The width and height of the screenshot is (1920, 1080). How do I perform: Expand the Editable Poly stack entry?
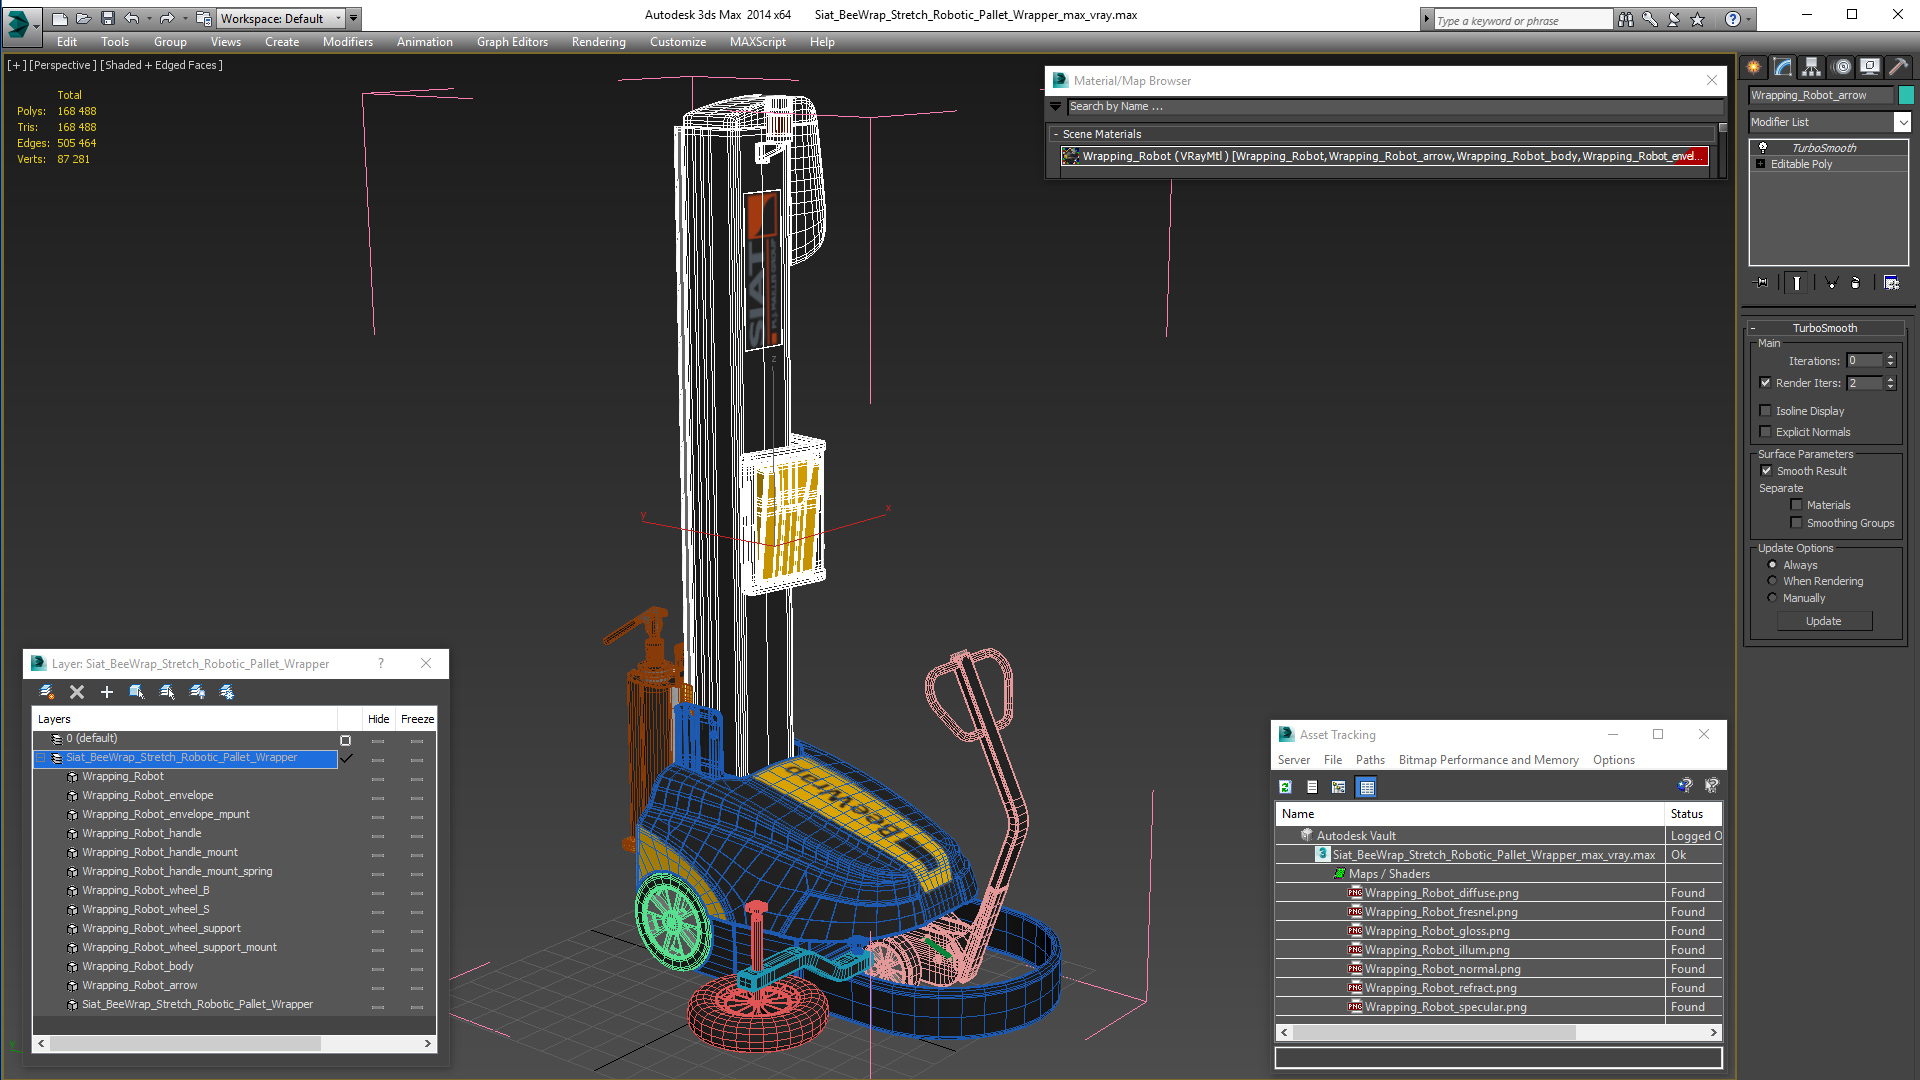[1761, 164]
